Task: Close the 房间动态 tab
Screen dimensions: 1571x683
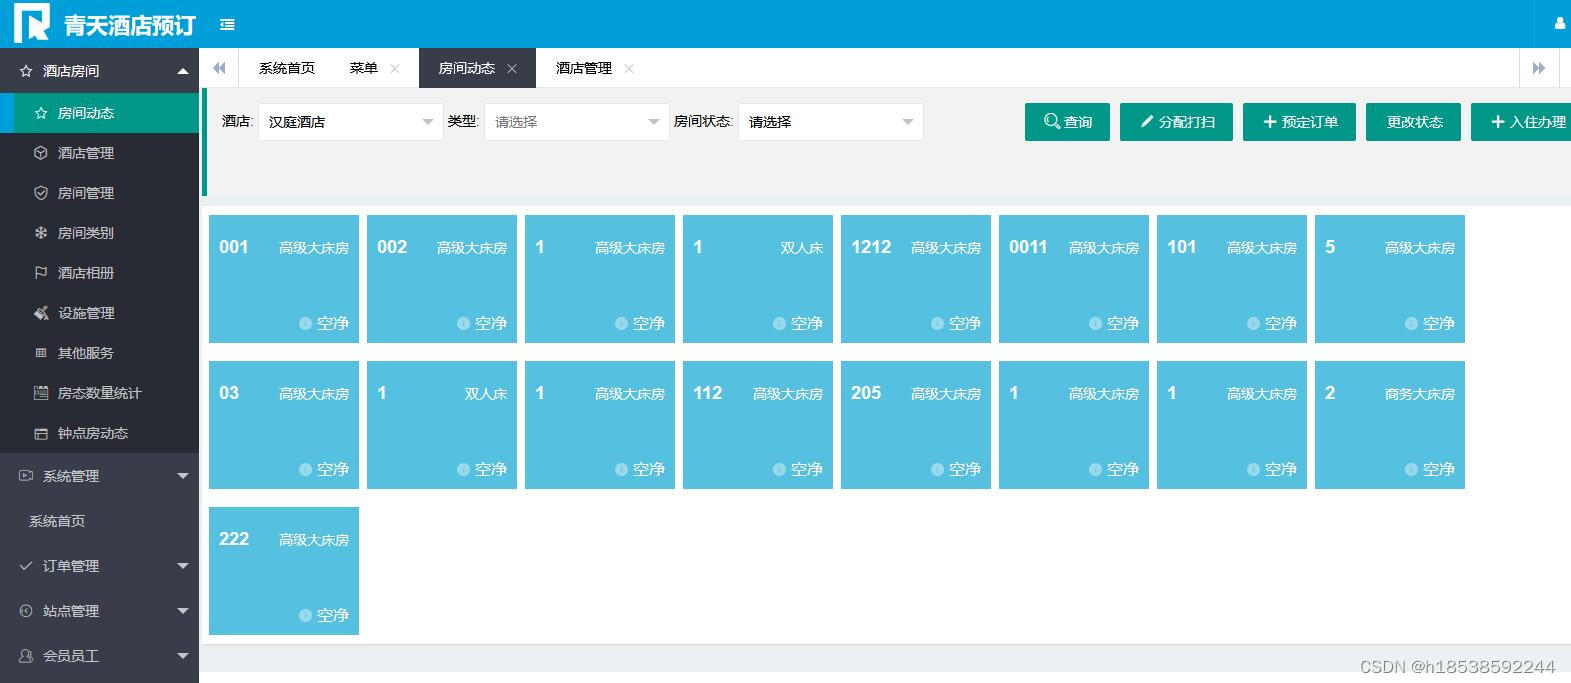Action: point(512,69)
